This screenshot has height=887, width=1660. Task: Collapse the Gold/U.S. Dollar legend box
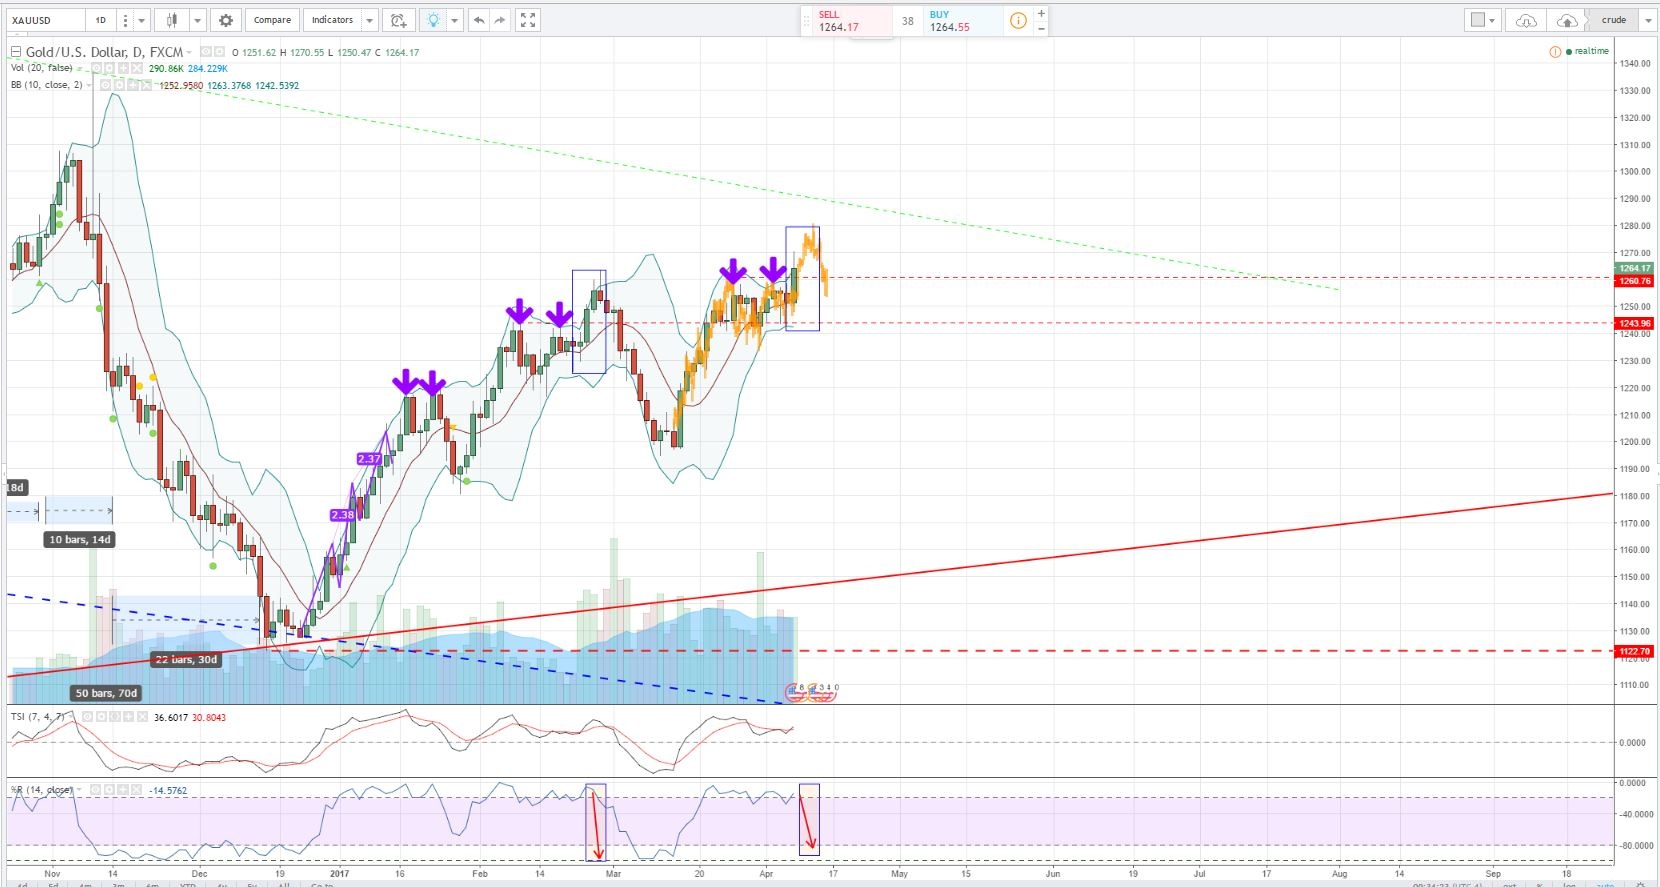(x=15, y=52)
